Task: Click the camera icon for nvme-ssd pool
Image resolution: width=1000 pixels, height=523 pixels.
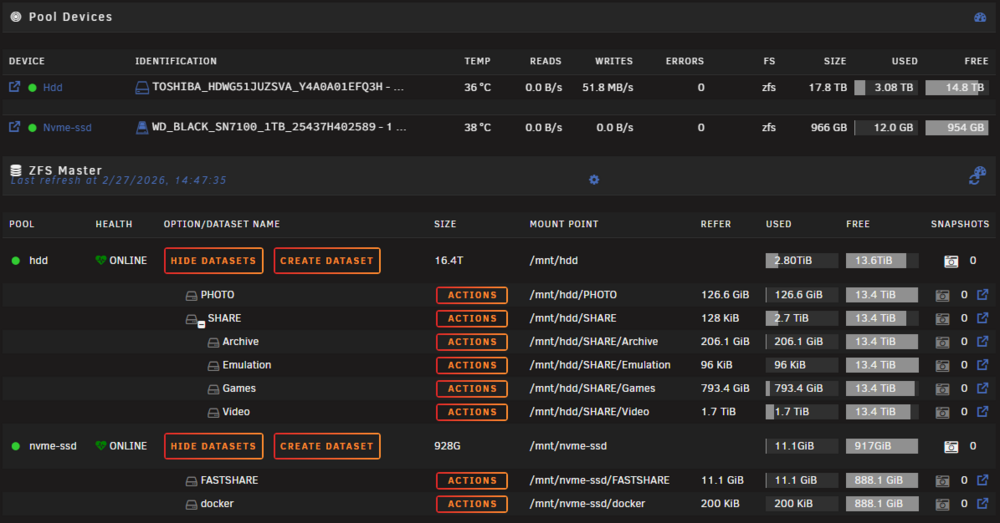Action: pyautogui.click(x=951, y=446)
